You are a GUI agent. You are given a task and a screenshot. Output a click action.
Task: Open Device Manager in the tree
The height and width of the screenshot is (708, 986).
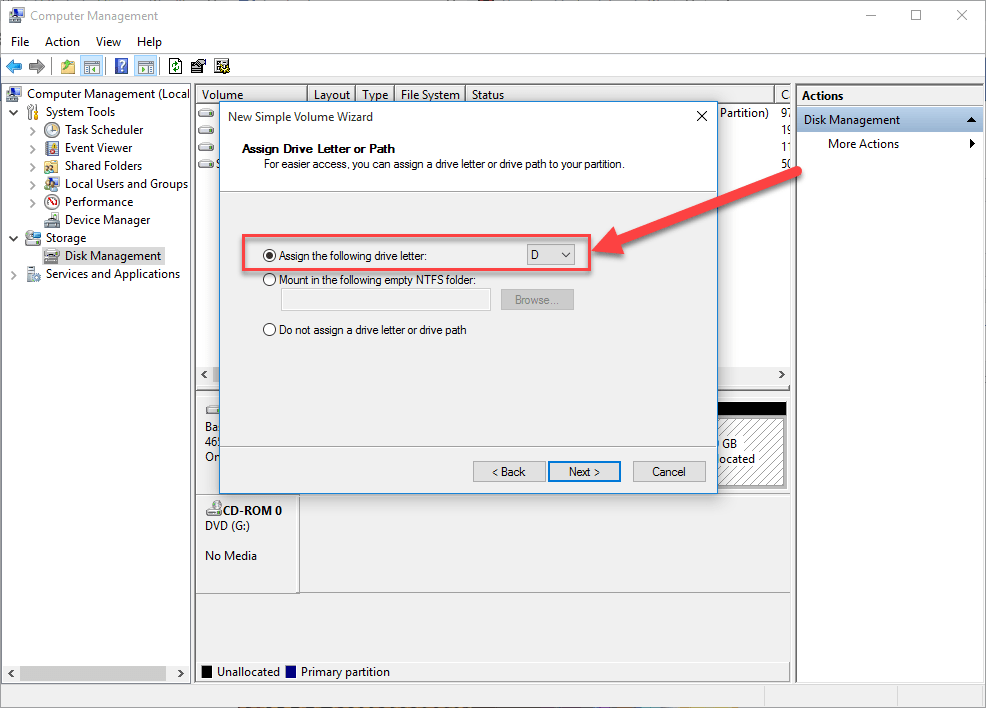coord(107,220)
